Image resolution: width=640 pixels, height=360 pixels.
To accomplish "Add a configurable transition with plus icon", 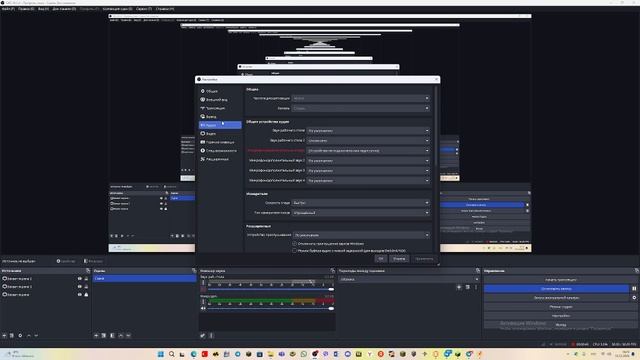I will point(459,287).
